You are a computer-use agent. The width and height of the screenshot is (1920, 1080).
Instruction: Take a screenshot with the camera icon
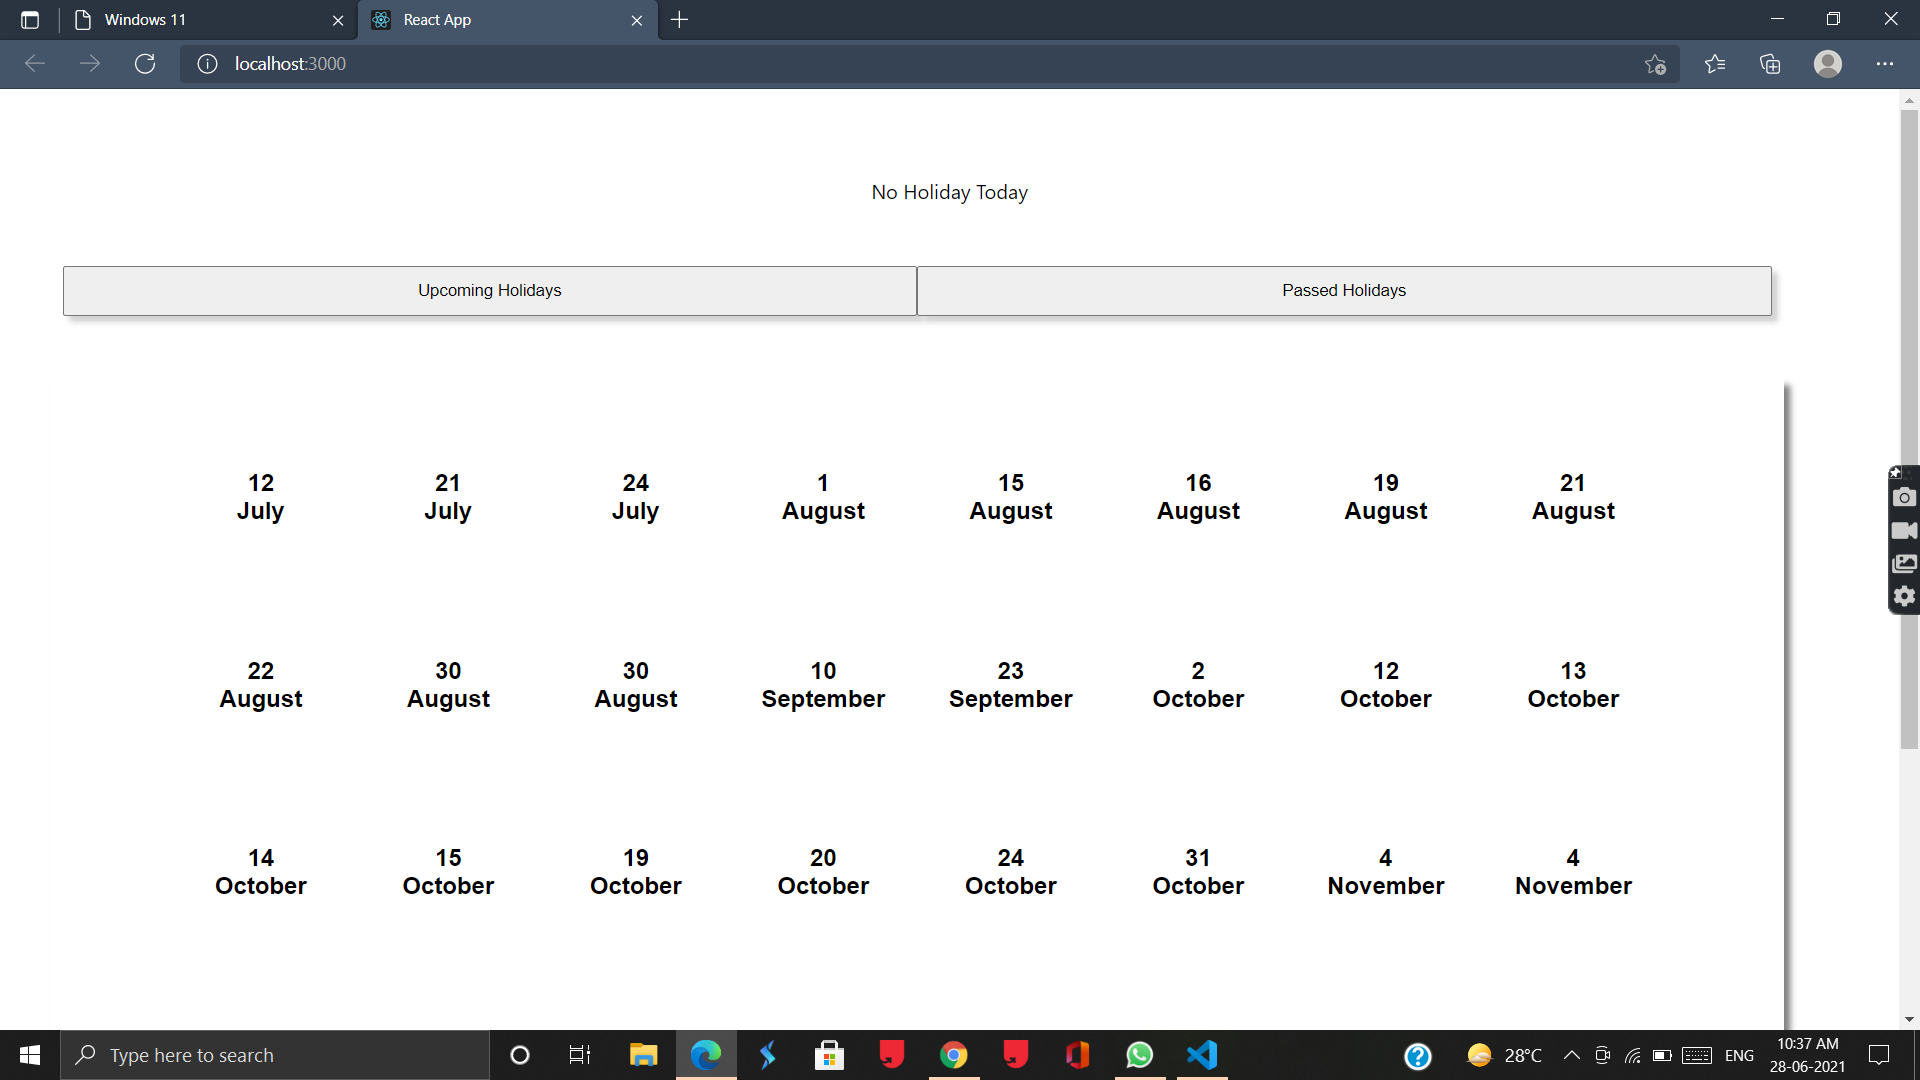click(1904, 497)
